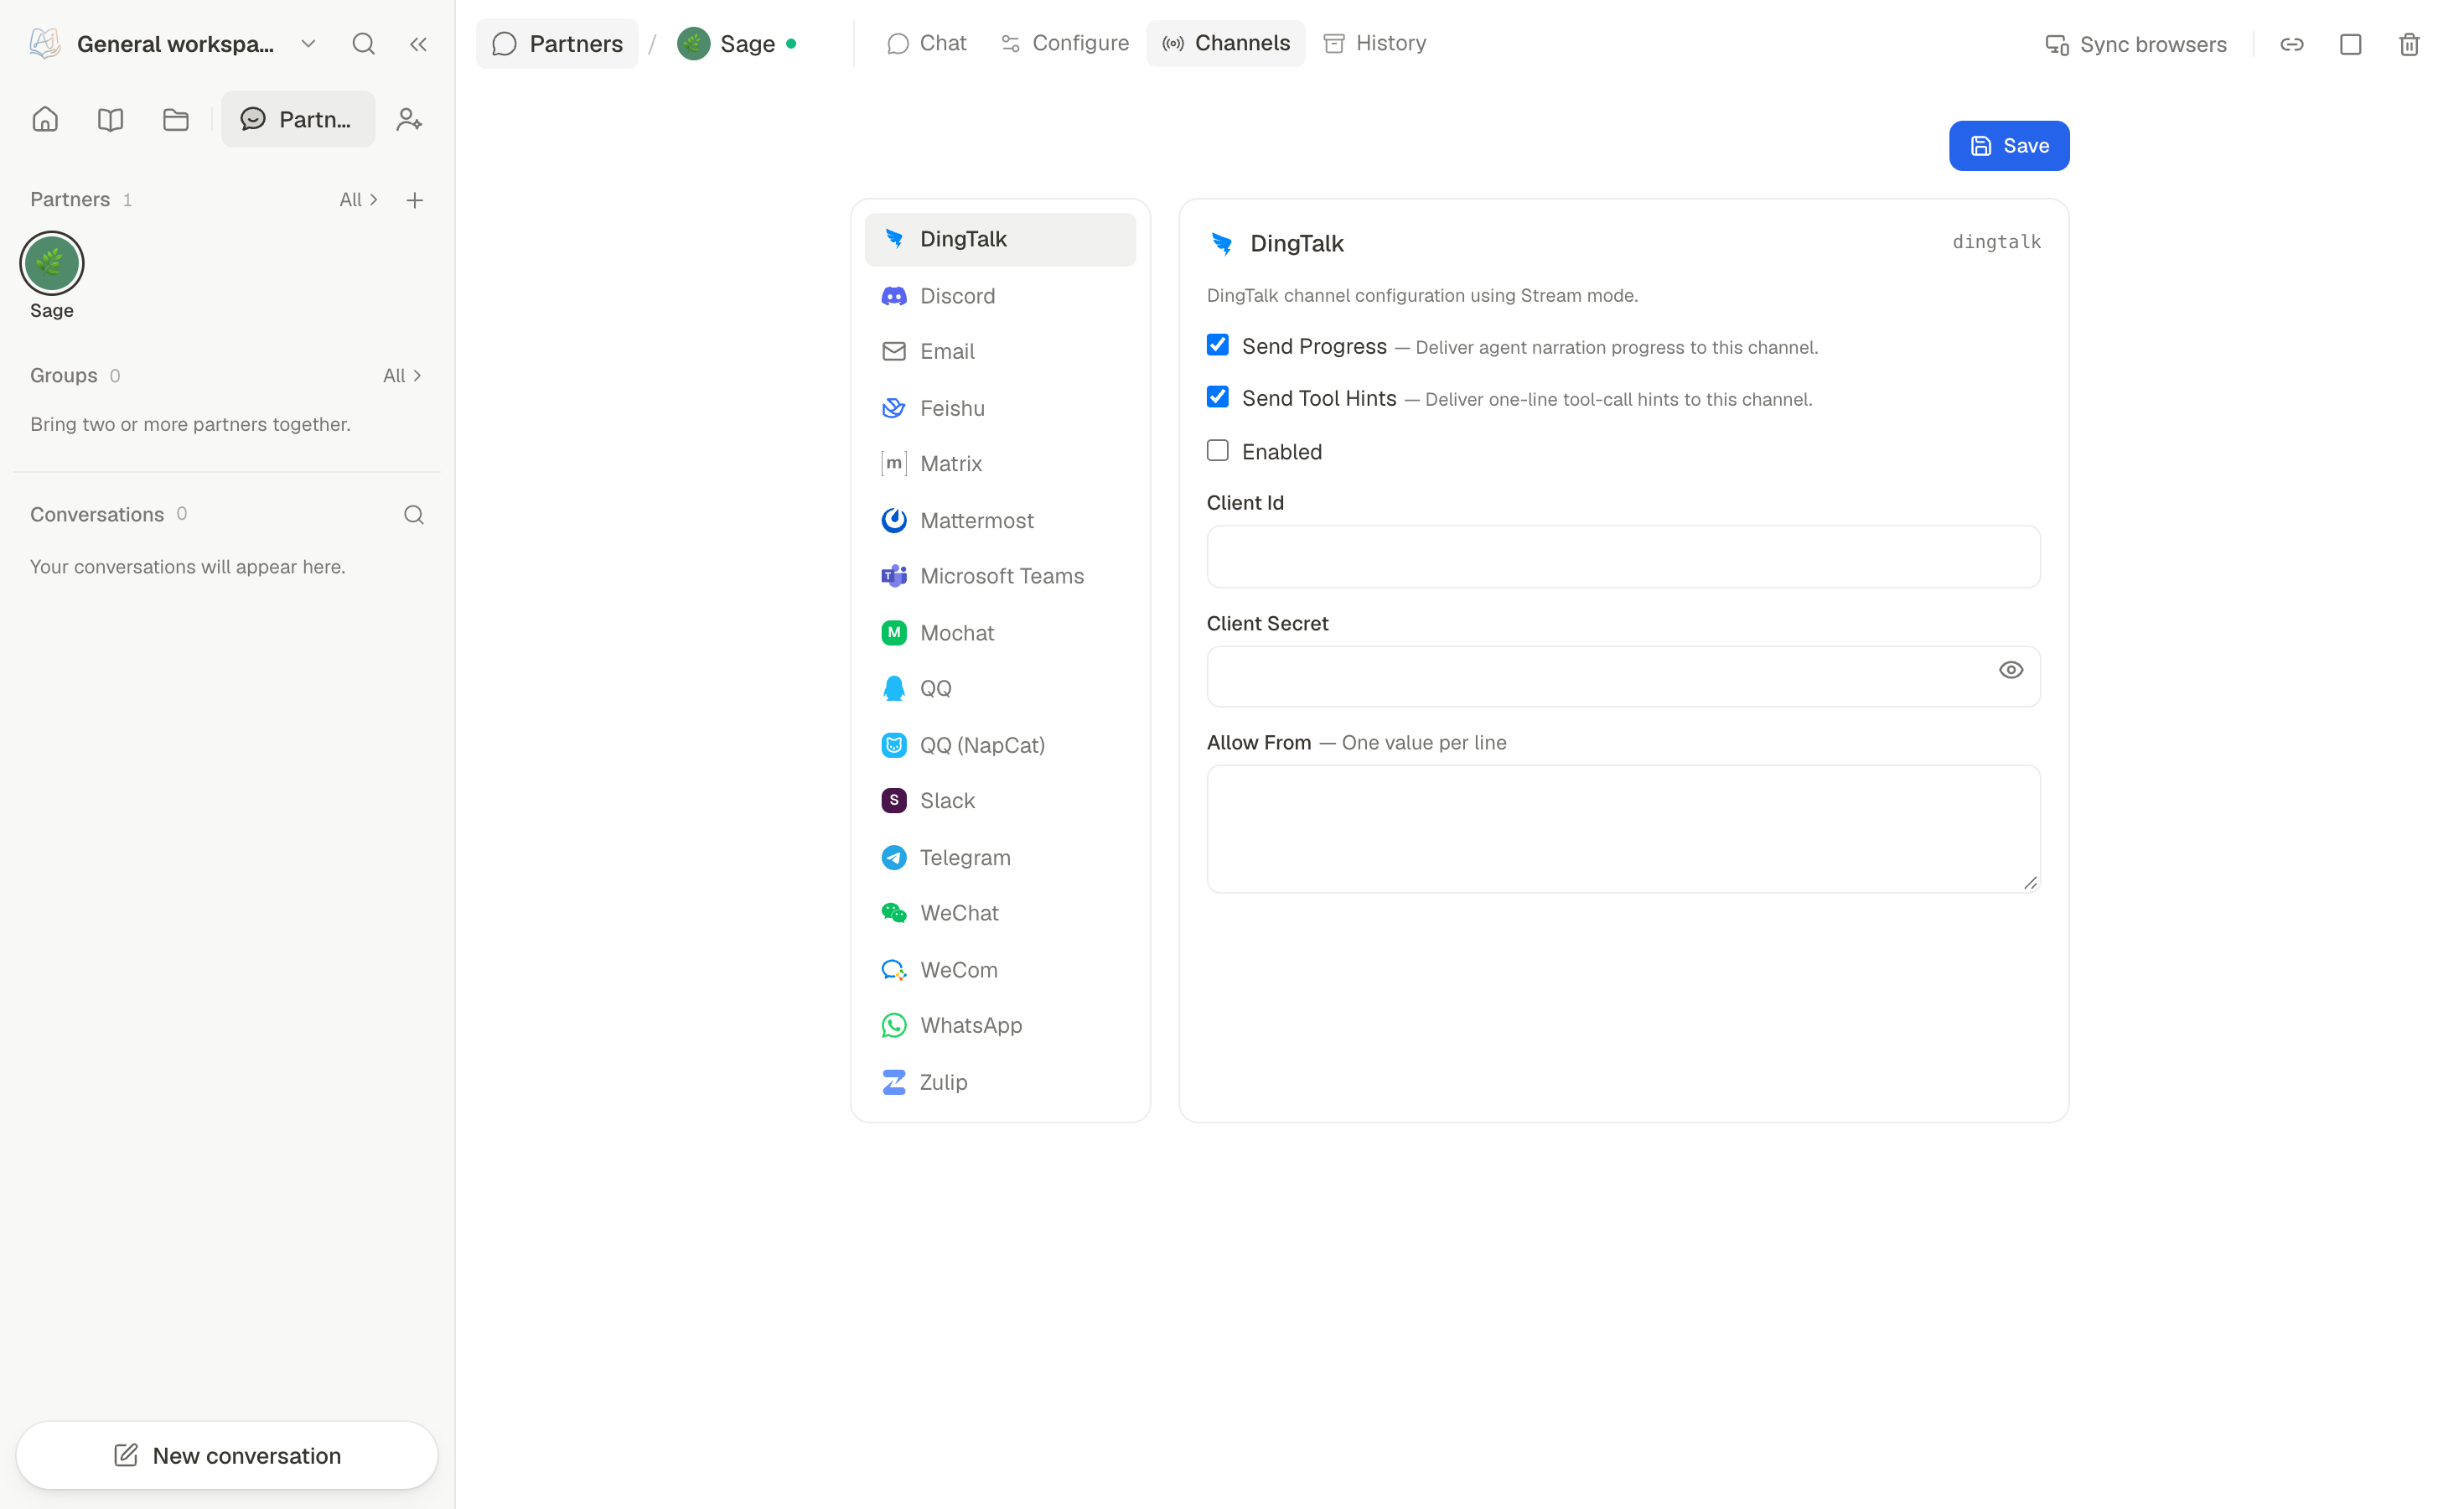This screenshot has width=2464, height=1509.
Task: Uncheck the Send Tool Hints checkbox
Action: [1217, 397]
